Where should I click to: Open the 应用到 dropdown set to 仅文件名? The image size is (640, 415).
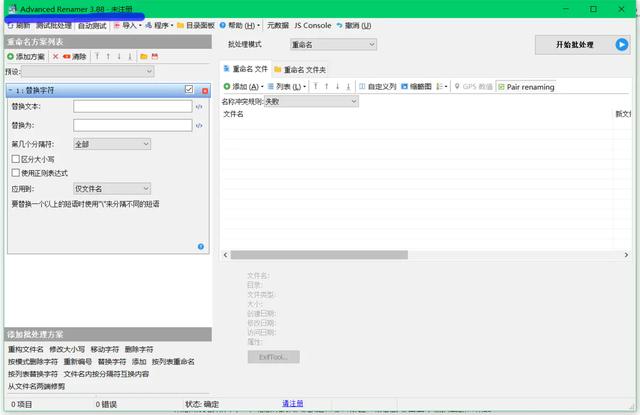coord(112,189)
